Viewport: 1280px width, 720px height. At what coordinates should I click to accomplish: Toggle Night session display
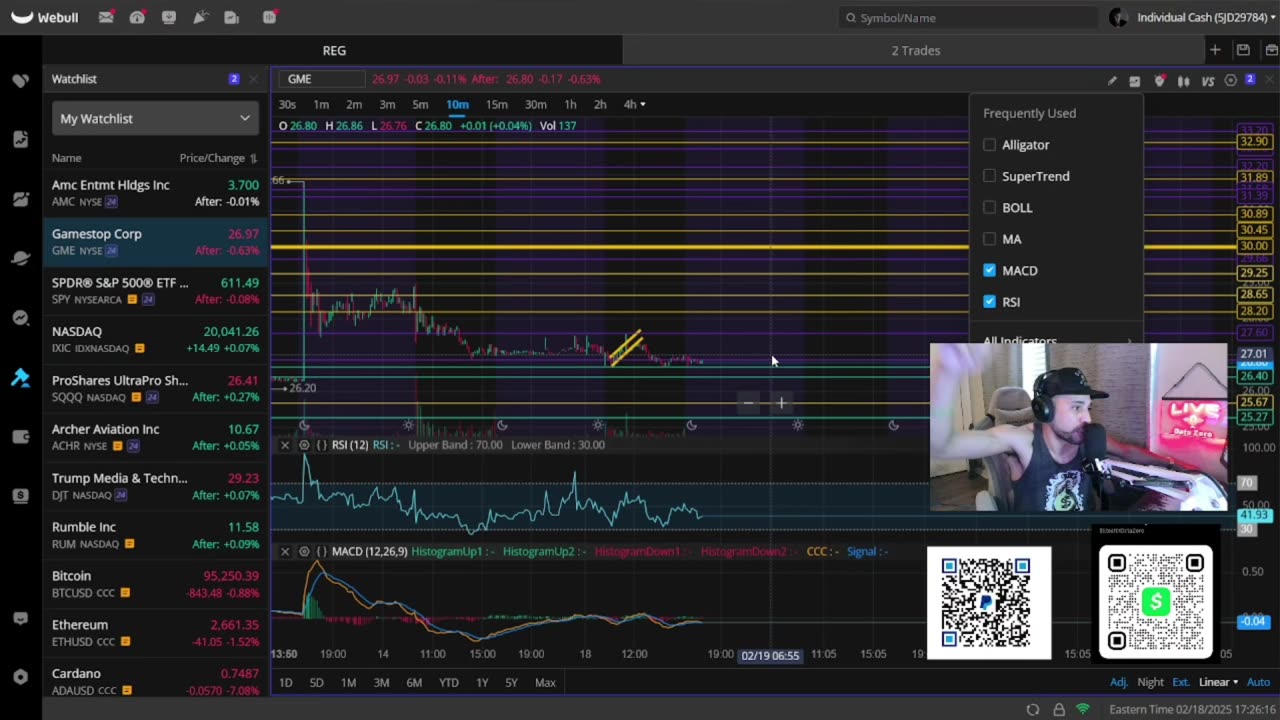tap(1150, 682)
